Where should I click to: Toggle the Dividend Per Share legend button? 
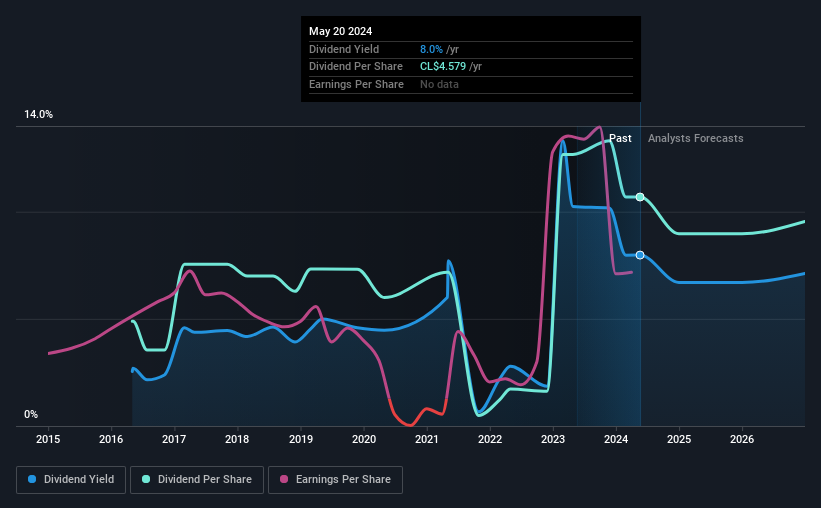pyautogui.click(x=197, y=480)
